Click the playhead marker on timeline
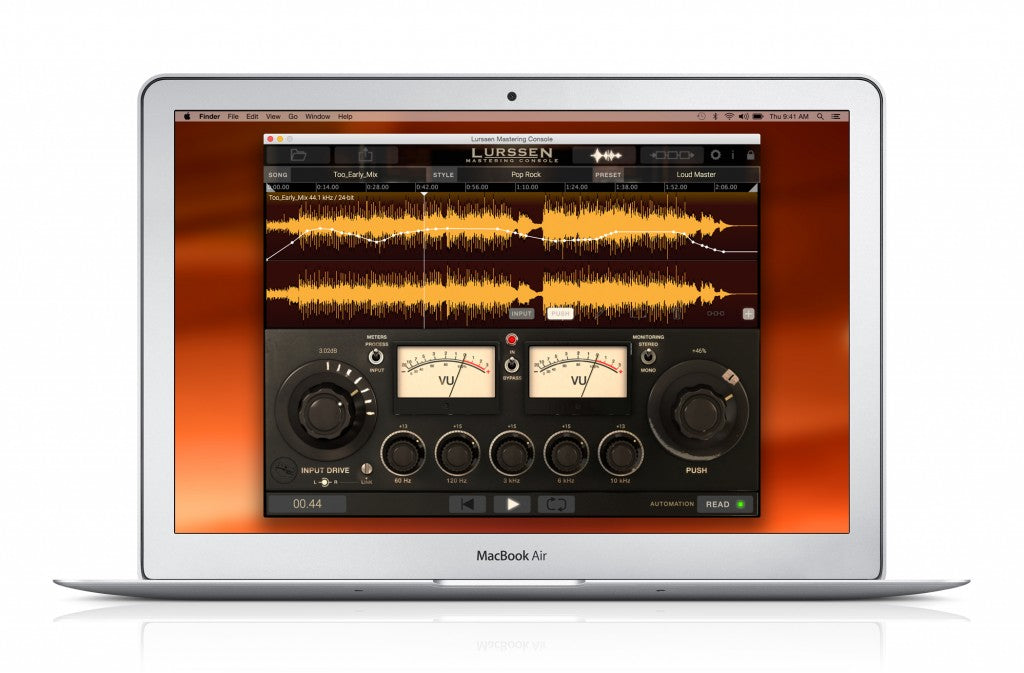Viewport: 1024px width, 673px height. point(424,194)
